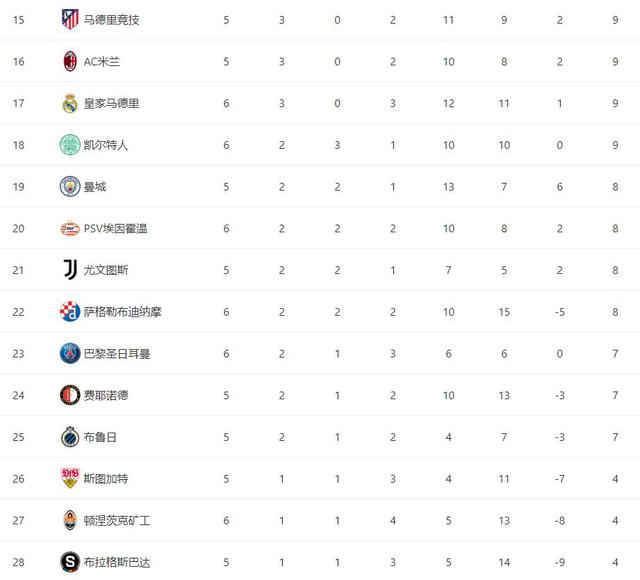Click the Feyenoord club logo
Screen dimensions: 640x580
(x=69, y=395)
